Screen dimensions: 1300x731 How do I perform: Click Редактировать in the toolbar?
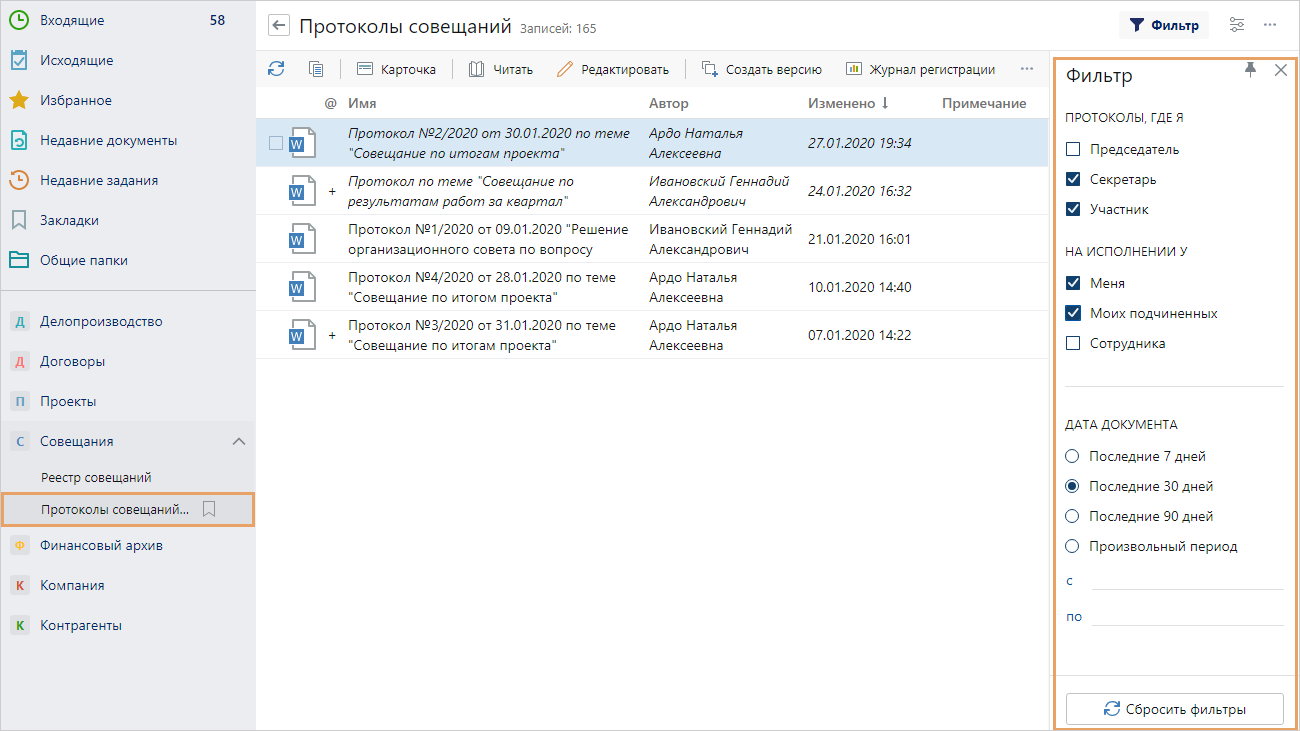(613, 69)
